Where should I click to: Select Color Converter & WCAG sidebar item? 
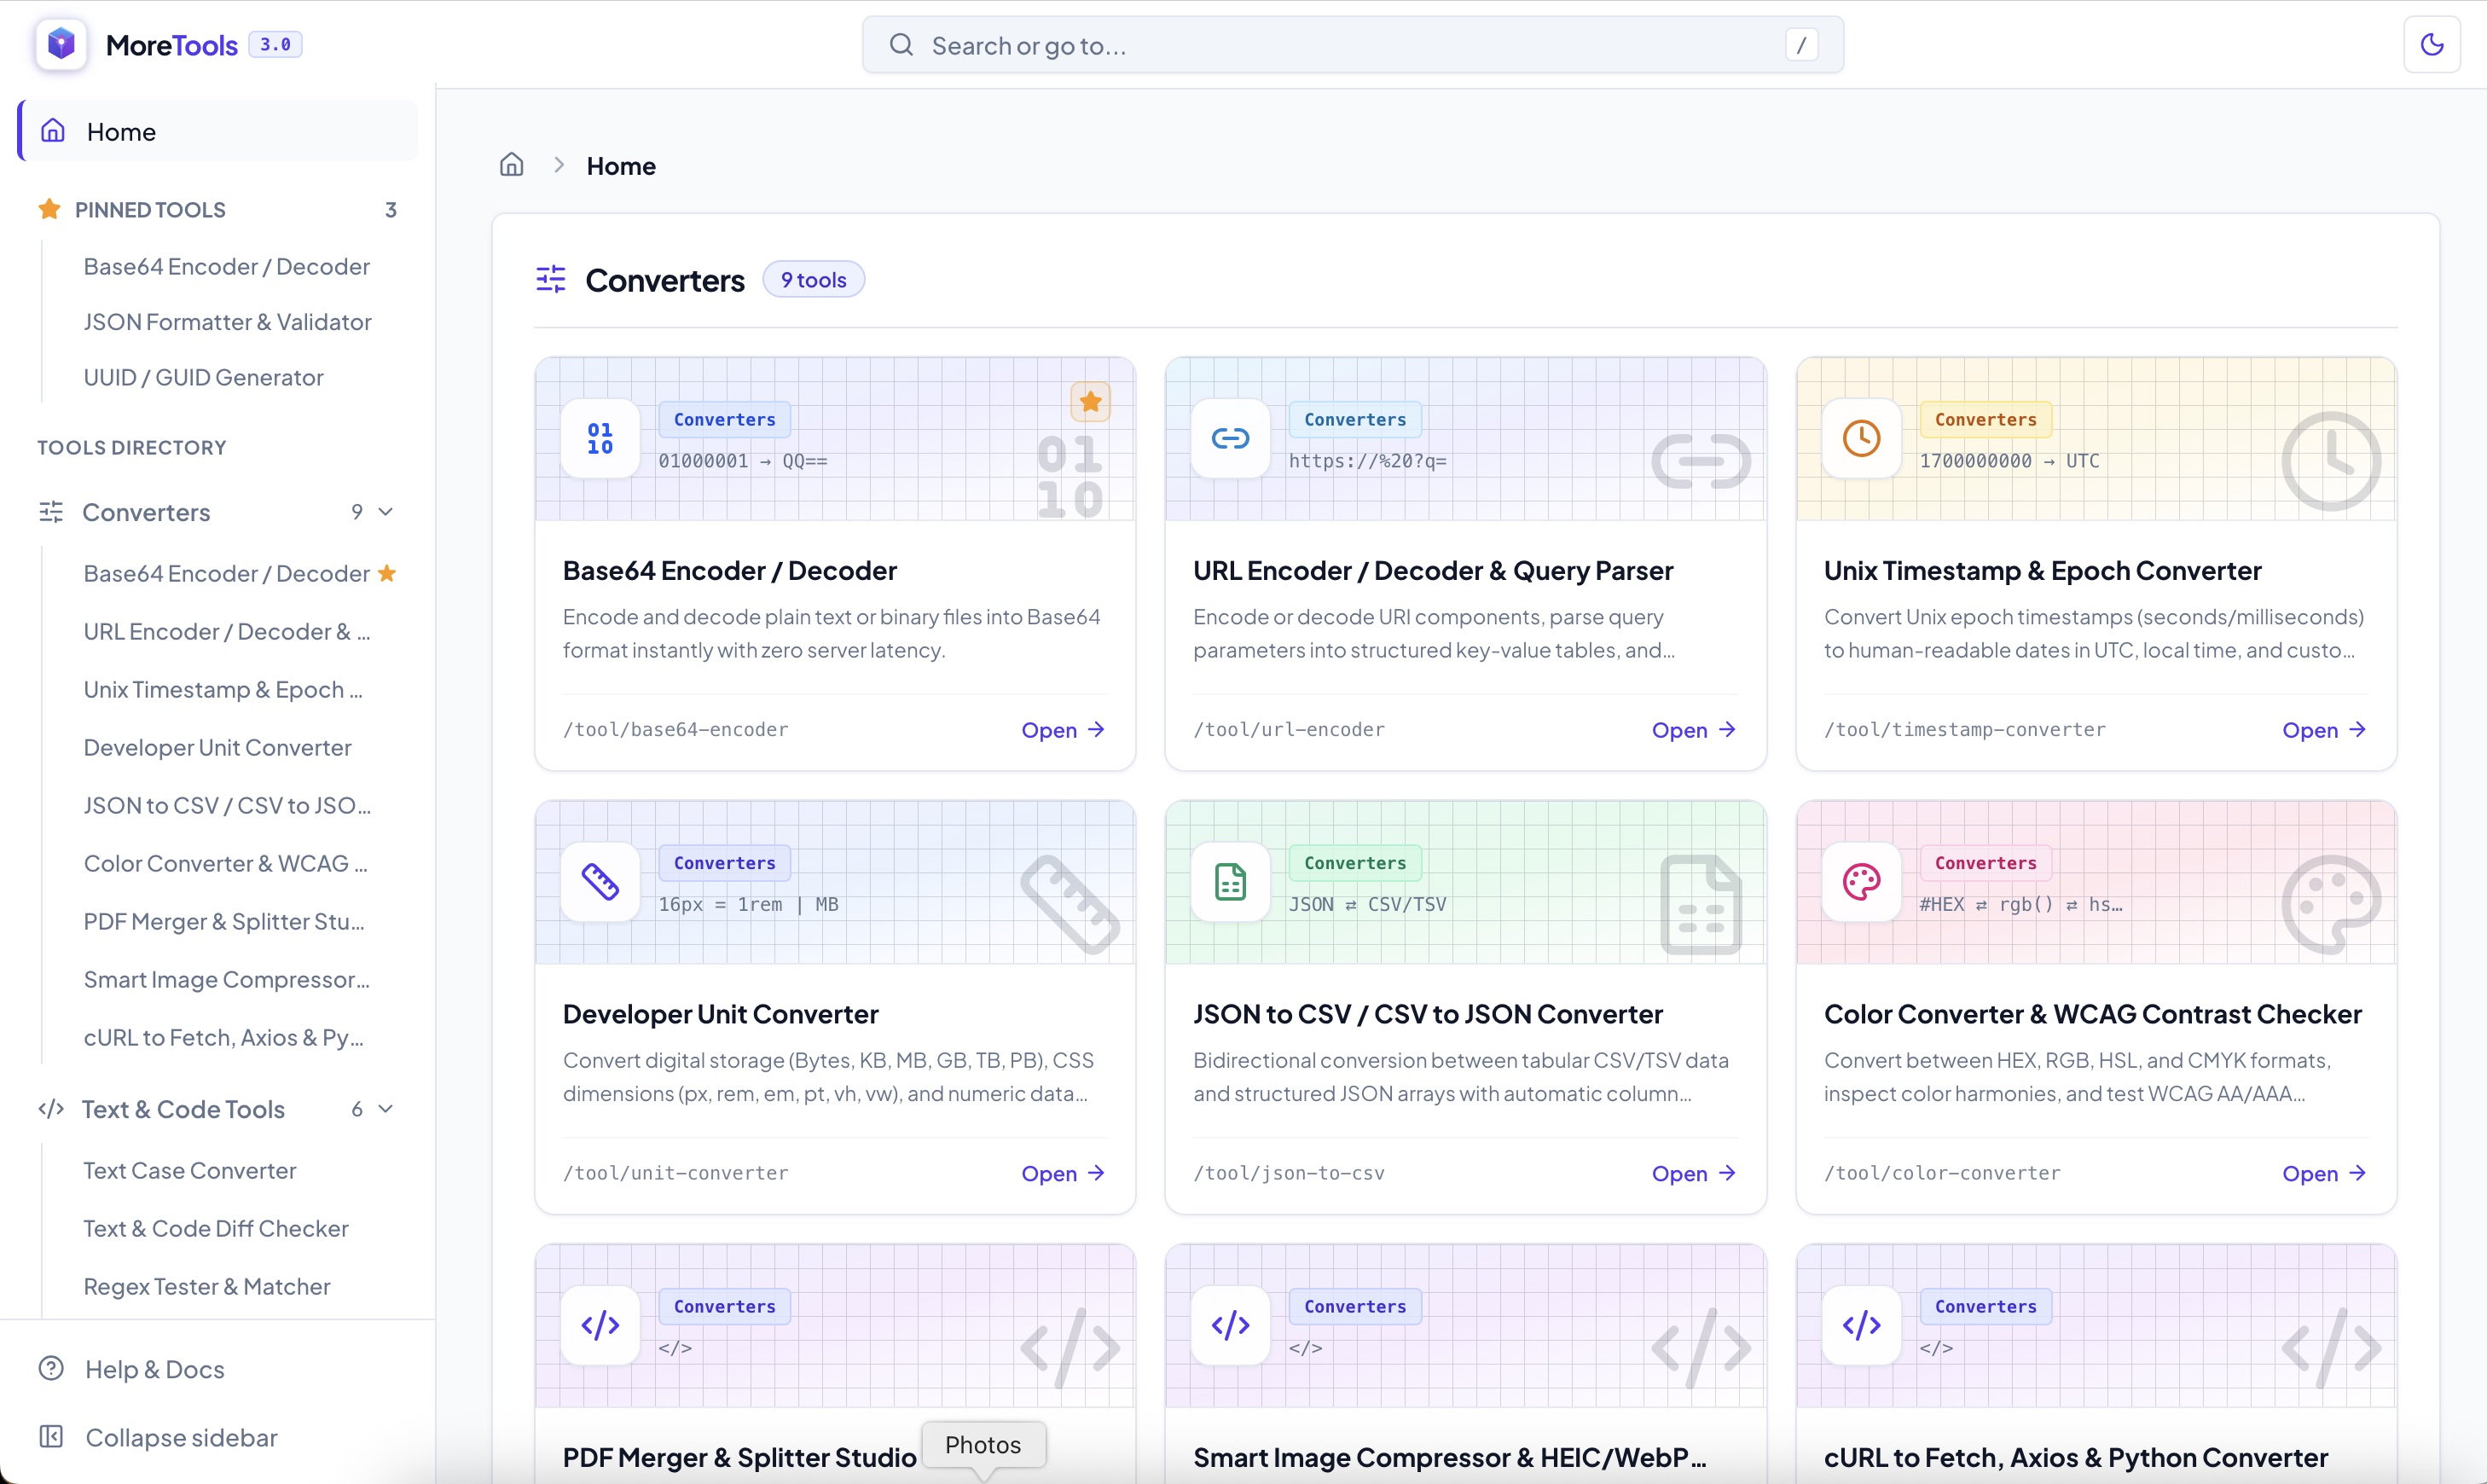click(x=225, y=864)
